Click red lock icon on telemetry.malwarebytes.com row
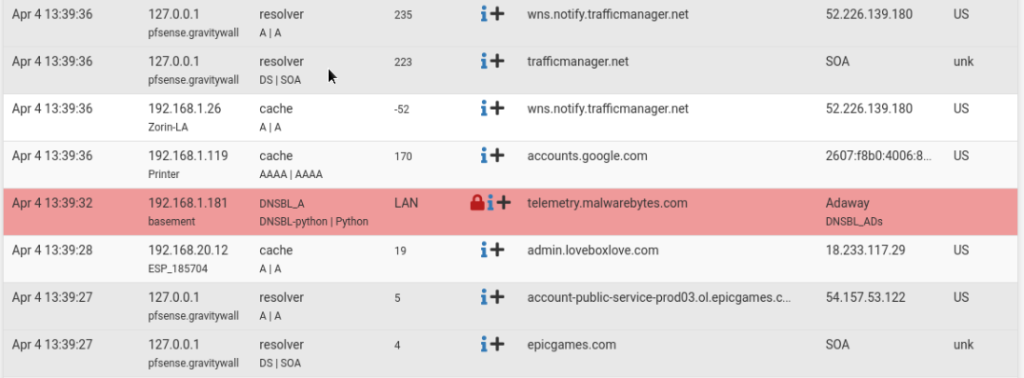 477,204
